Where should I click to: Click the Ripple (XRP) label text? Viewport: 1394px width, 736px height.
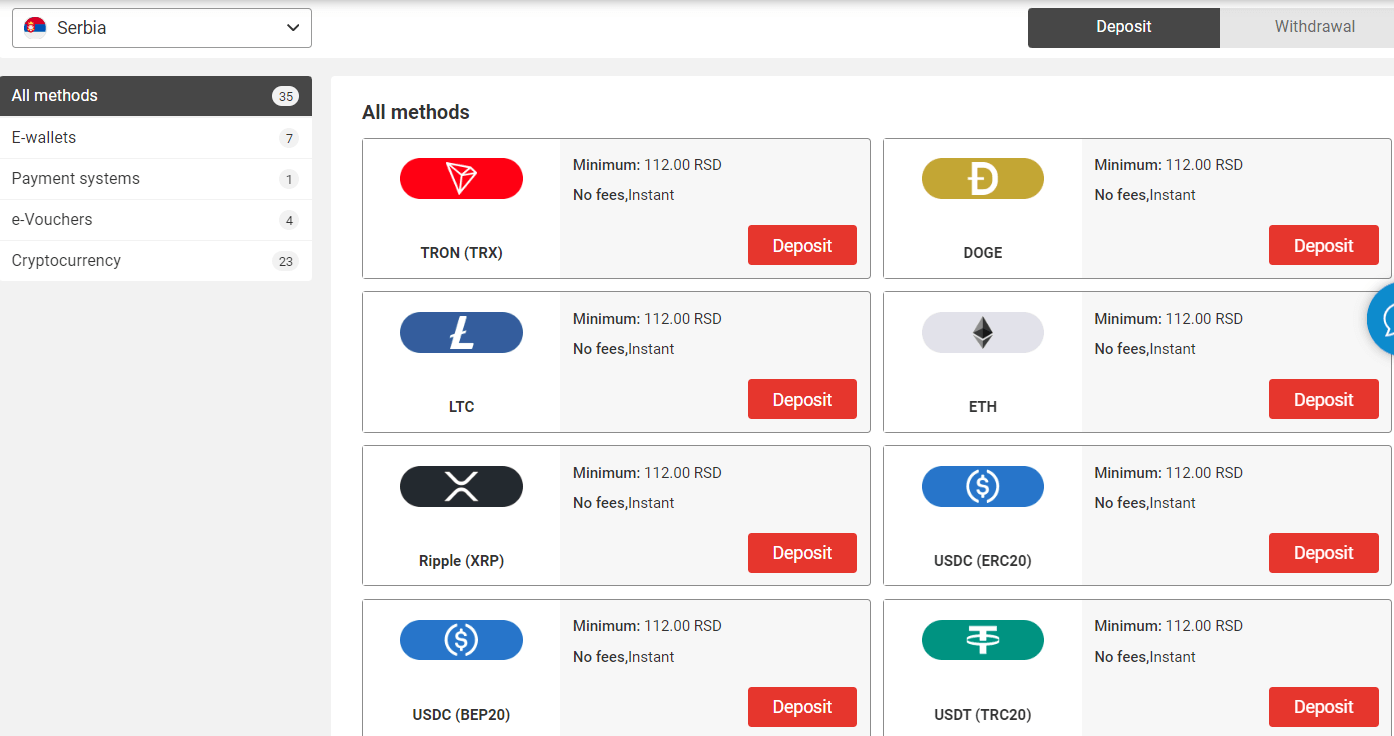click(461, 561)
